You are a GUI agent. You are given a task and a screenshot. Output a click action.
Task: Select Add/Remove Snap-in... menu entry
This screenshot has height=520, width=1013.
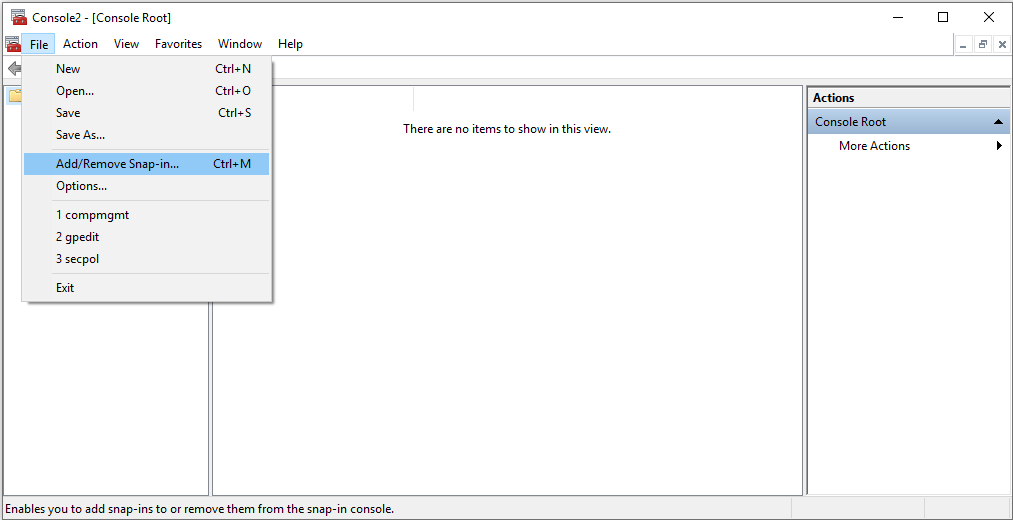coord(147,164)
